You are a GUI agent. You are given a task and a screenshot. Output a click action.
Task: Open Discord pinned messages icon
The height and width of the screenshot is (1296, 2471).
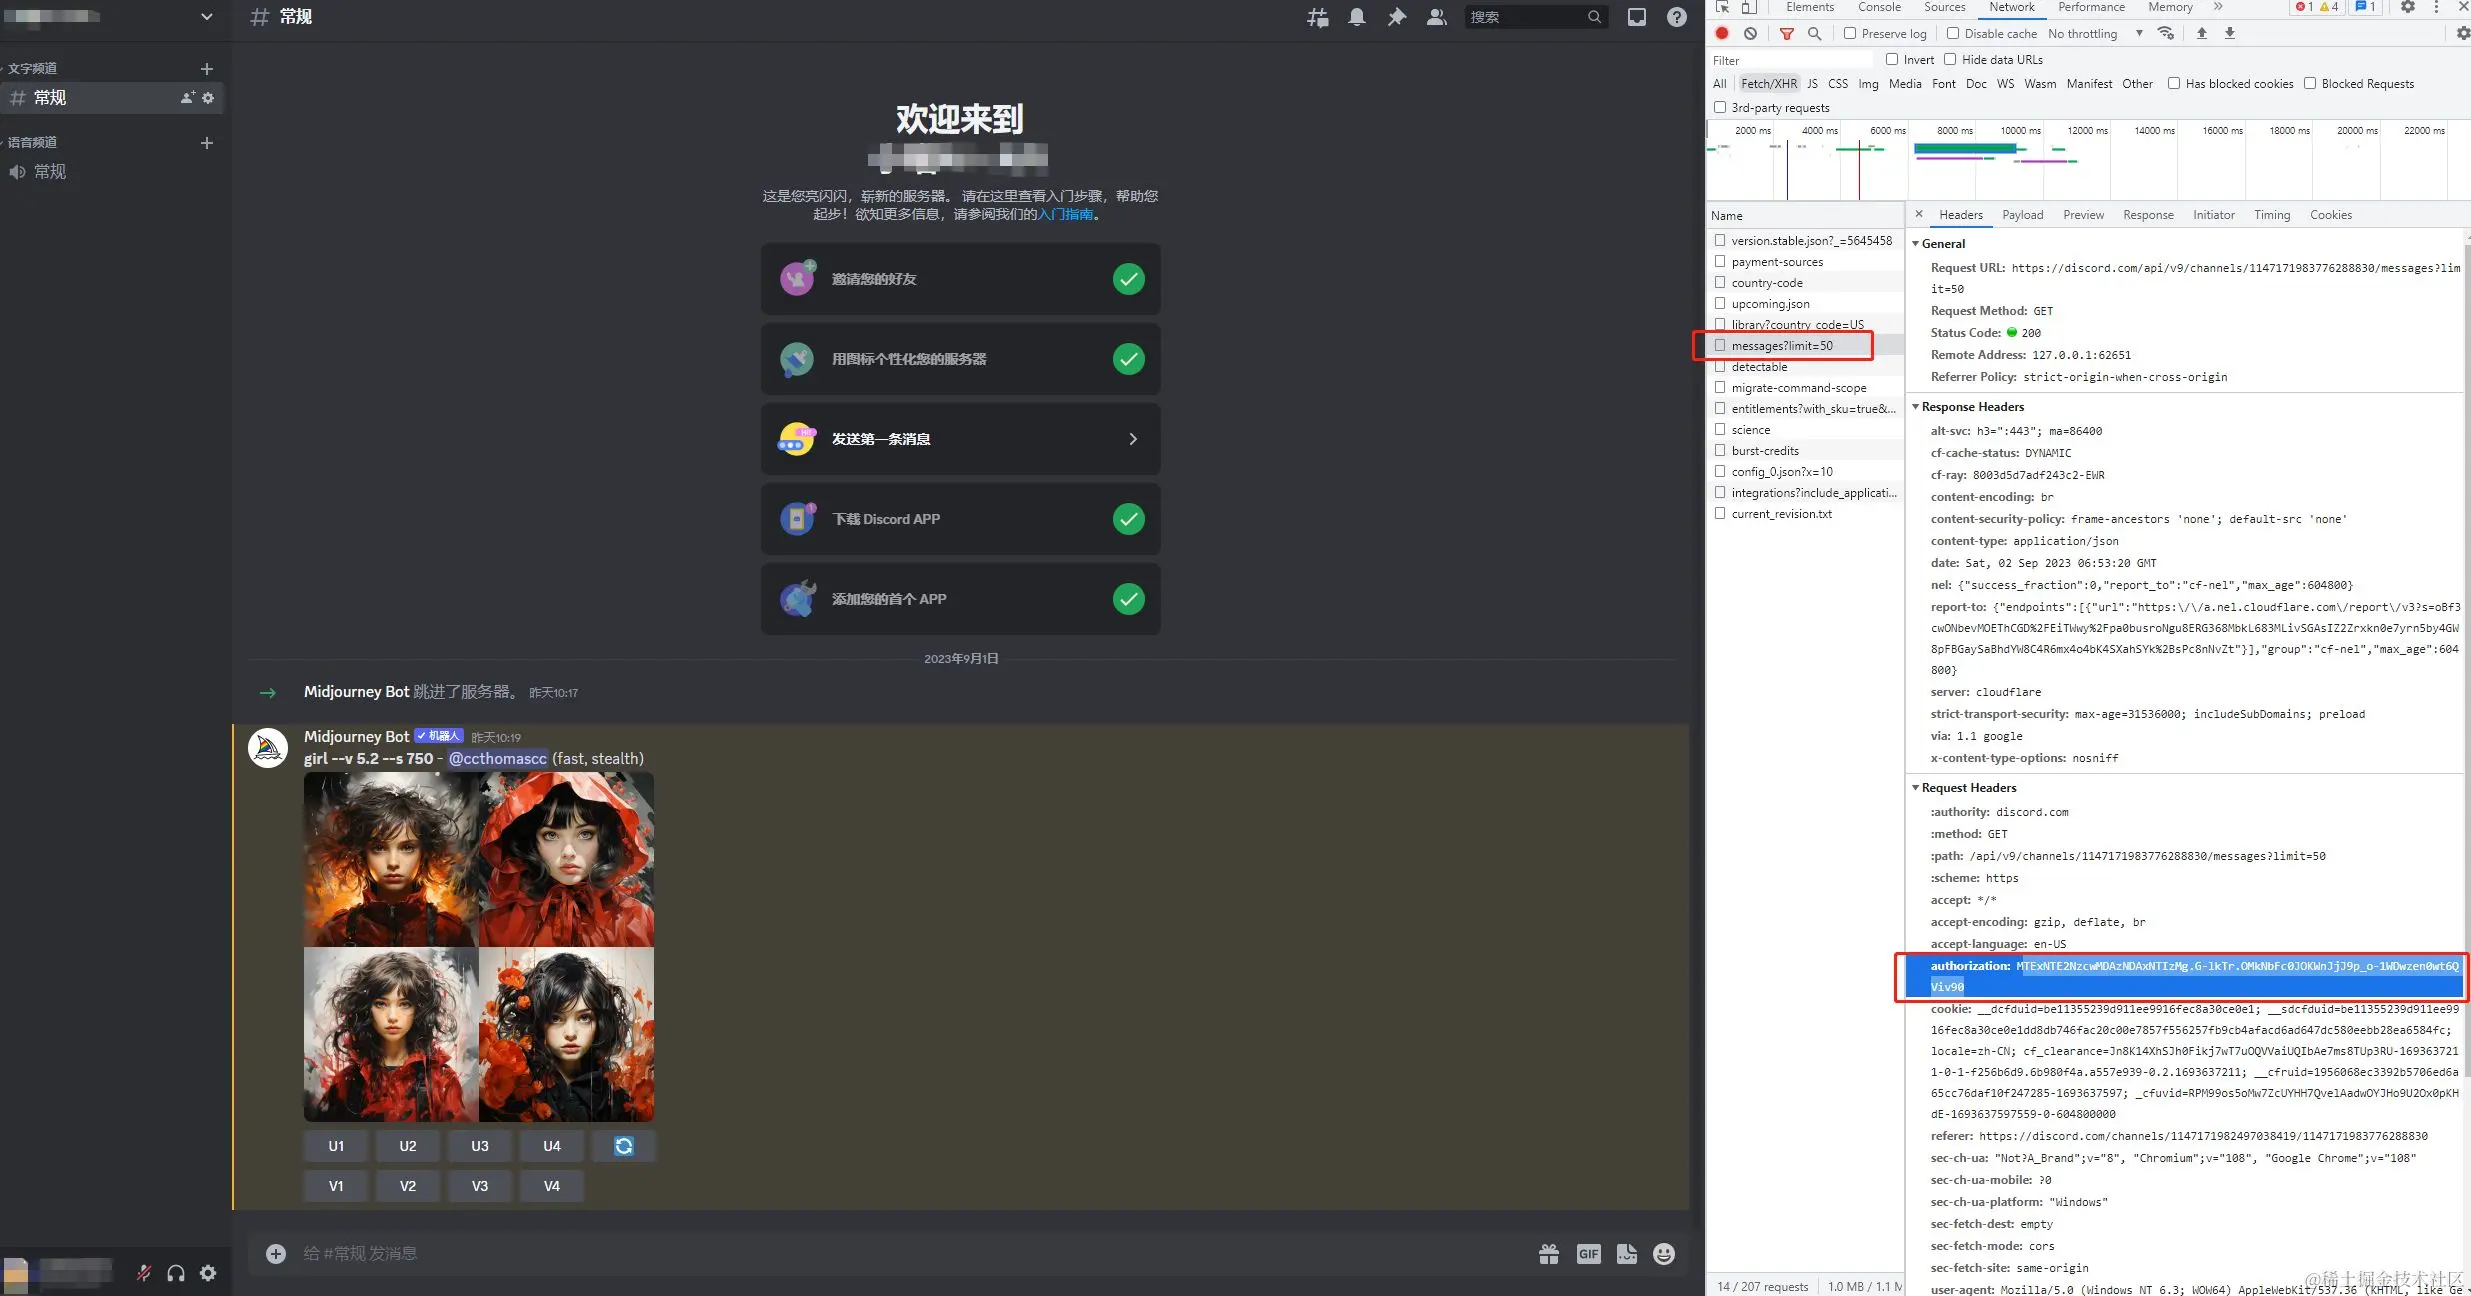1396,17
